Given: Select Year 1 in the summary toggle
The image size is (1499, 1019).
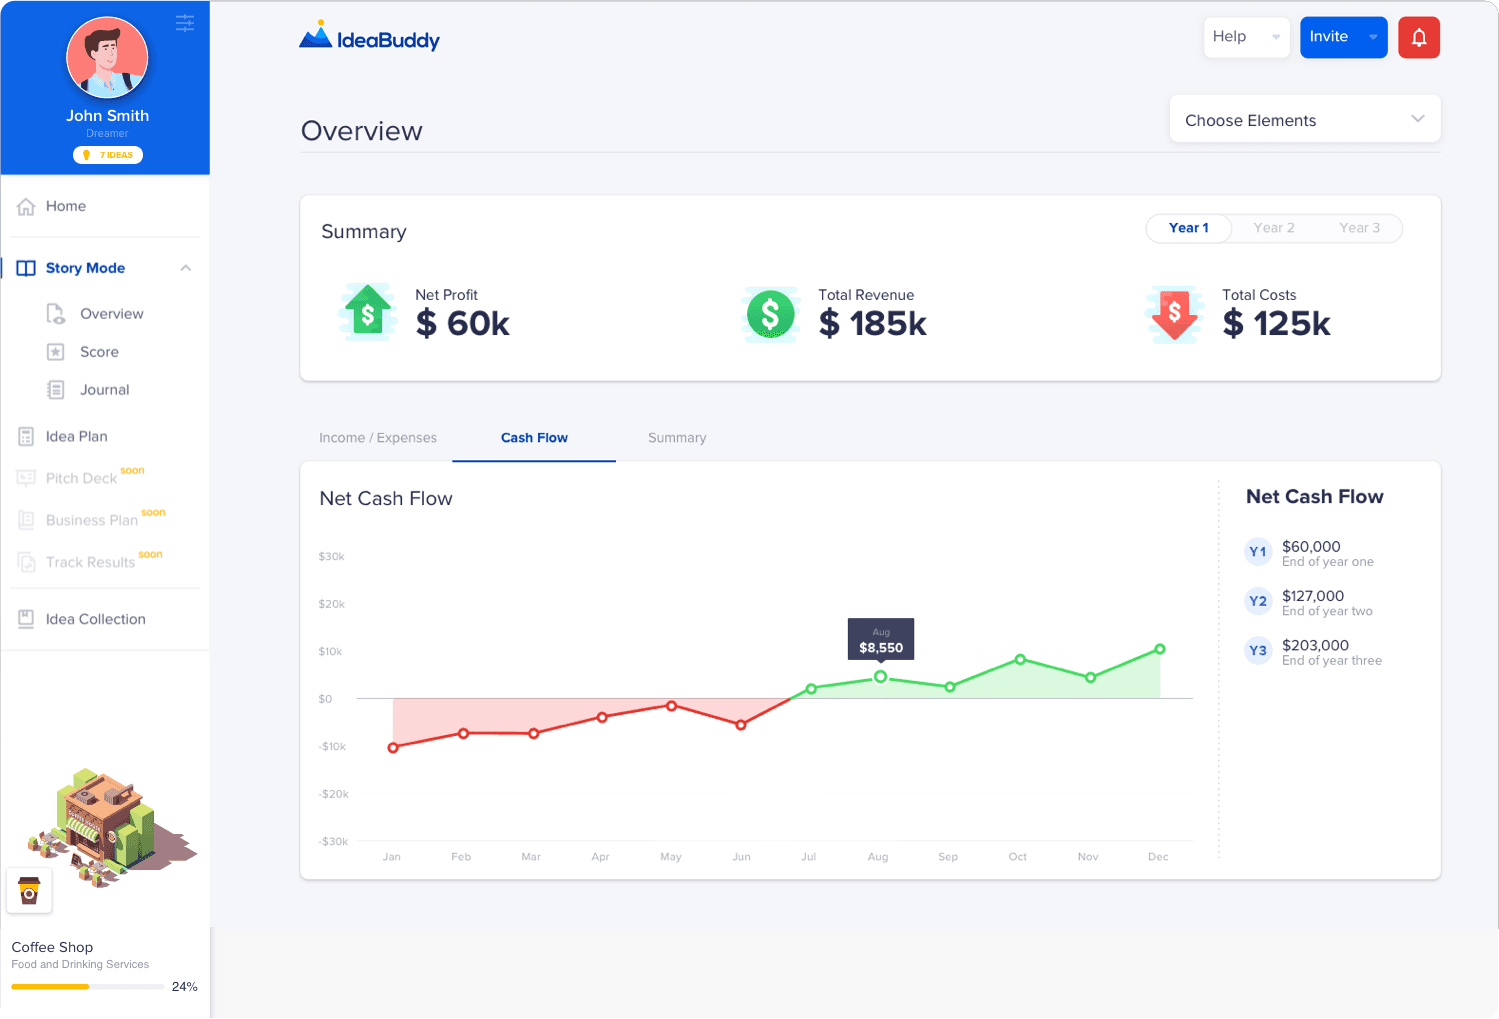Looking at the screenshot, I should 1188,228.
